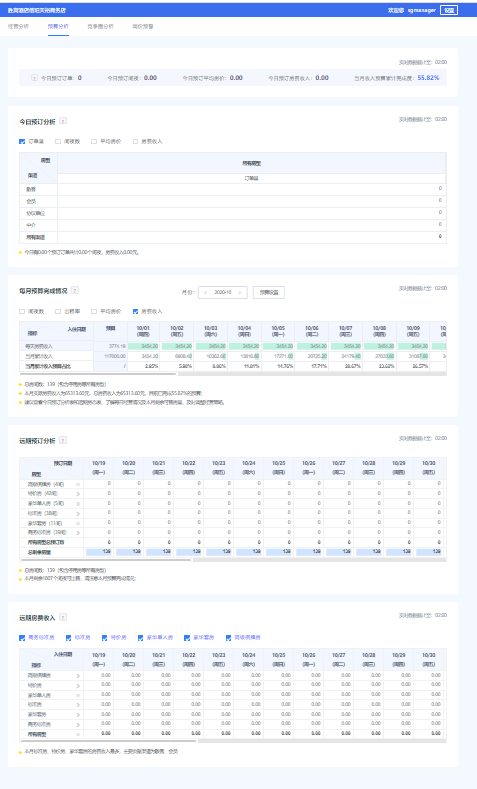Image resolution: width=477 pixels, height=789 pixels.
Task: Expand the 特价房 row in forward booking table
Action: pyautogui.click(x=78, y=494)
